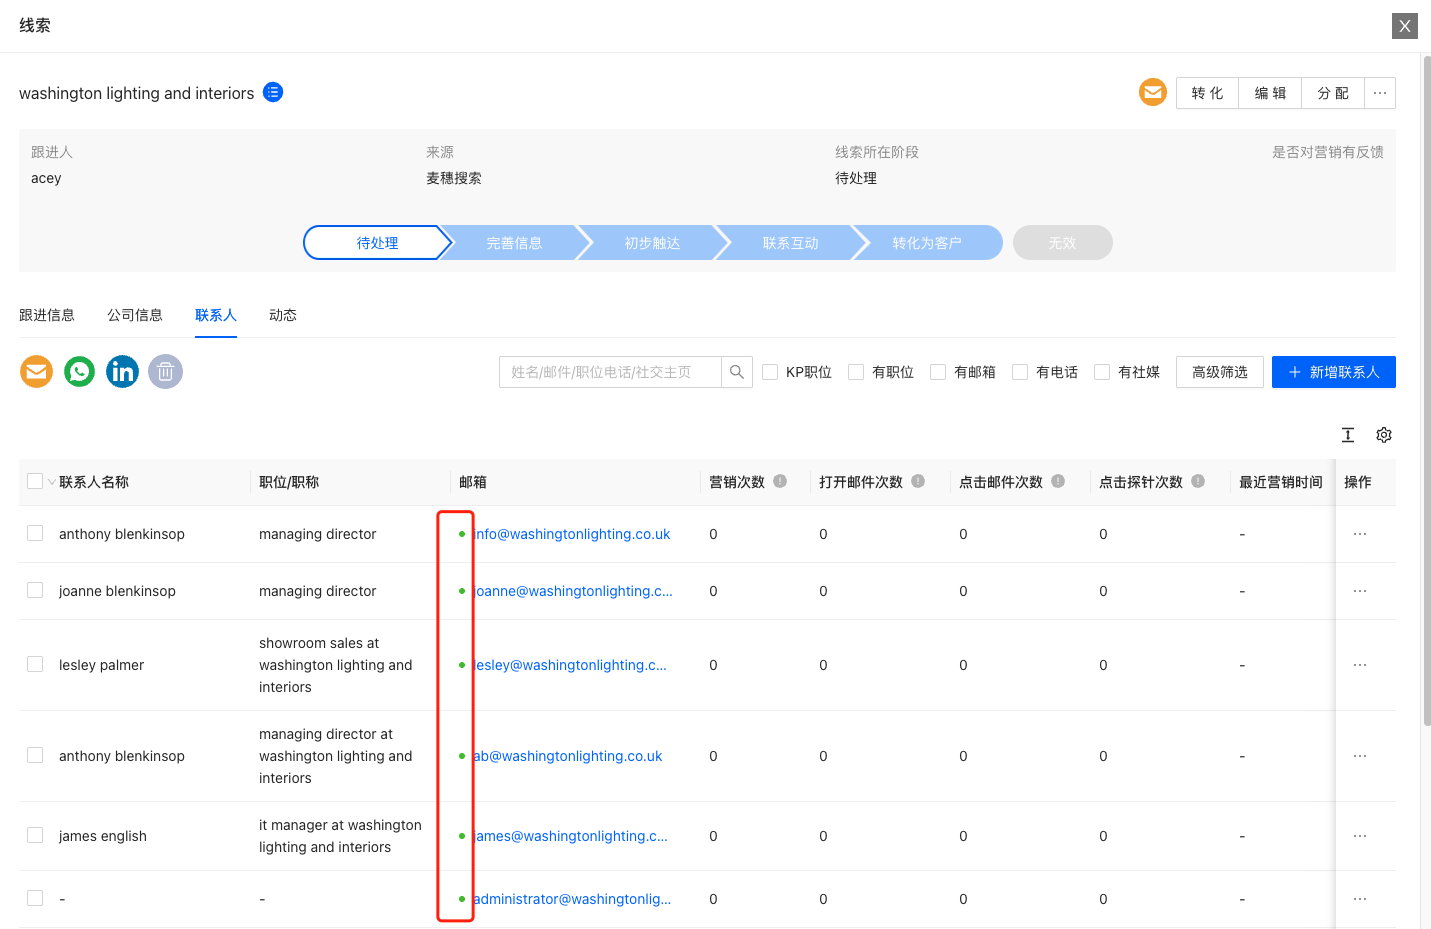Toggle 有社媒 filter checkbox
The height and width of the screenshot is (929, 1431).
point(1102,372)
